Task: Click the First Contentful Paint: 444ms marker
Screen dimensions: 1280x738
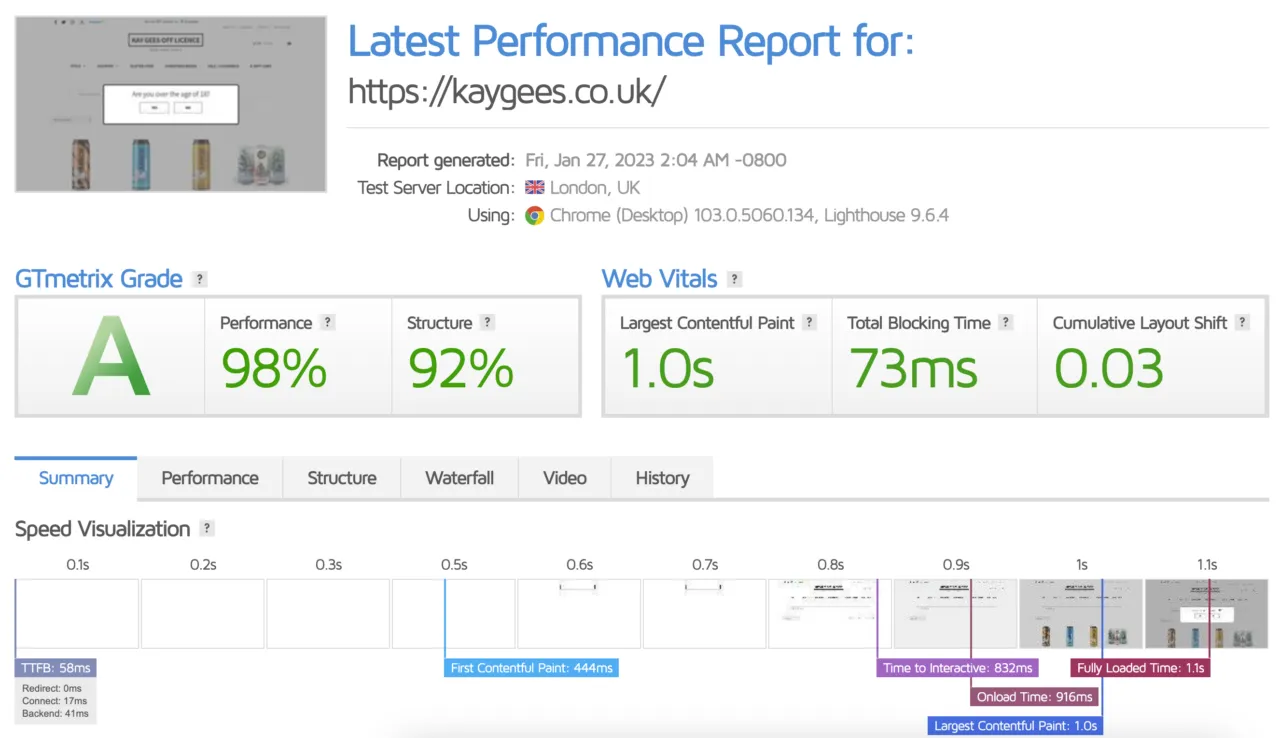Action: pos(532,668)
